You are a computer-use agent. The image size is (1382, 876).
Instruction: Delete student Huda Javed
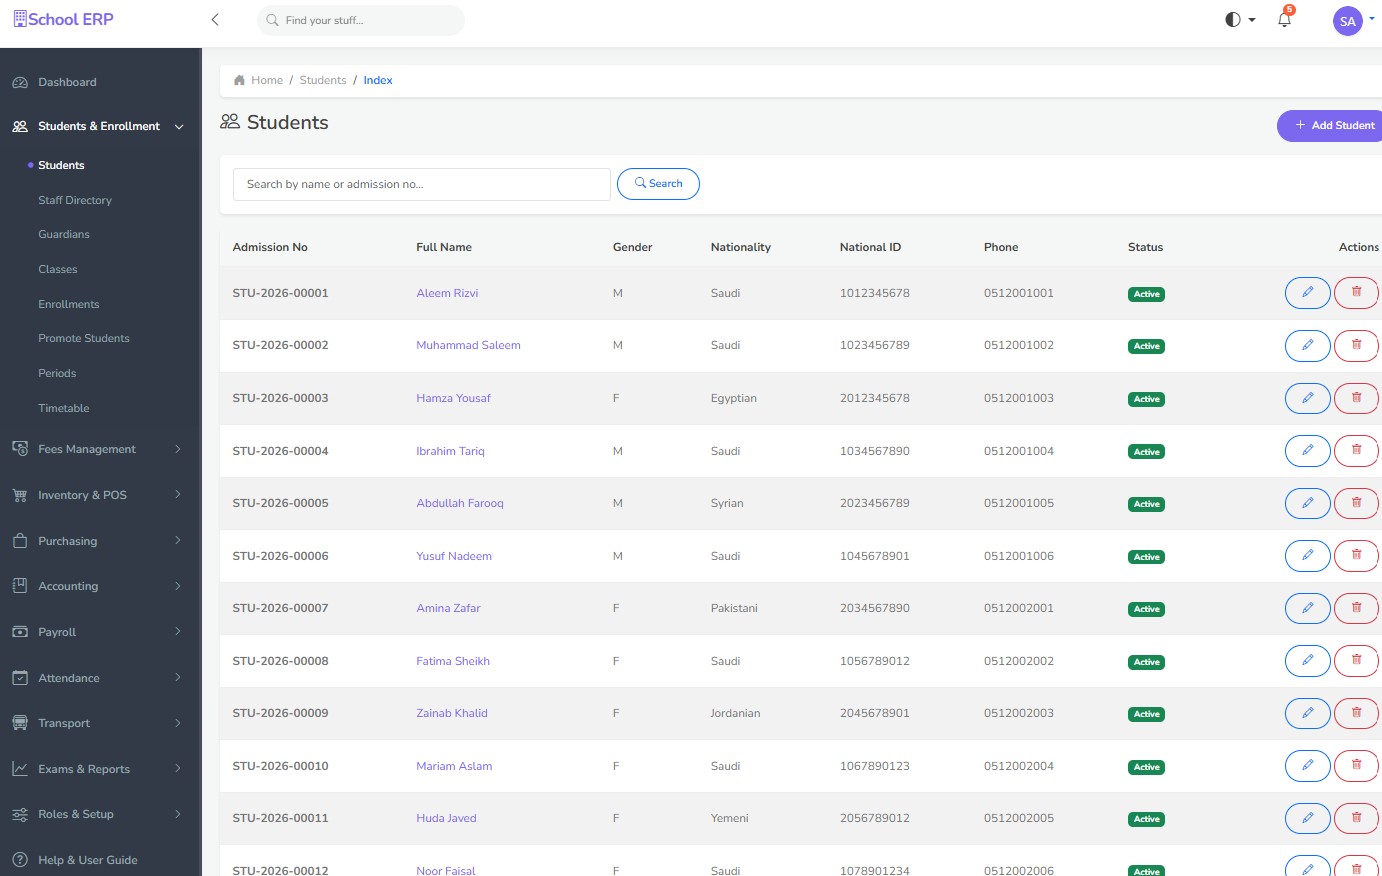(x=1356, y=818)
